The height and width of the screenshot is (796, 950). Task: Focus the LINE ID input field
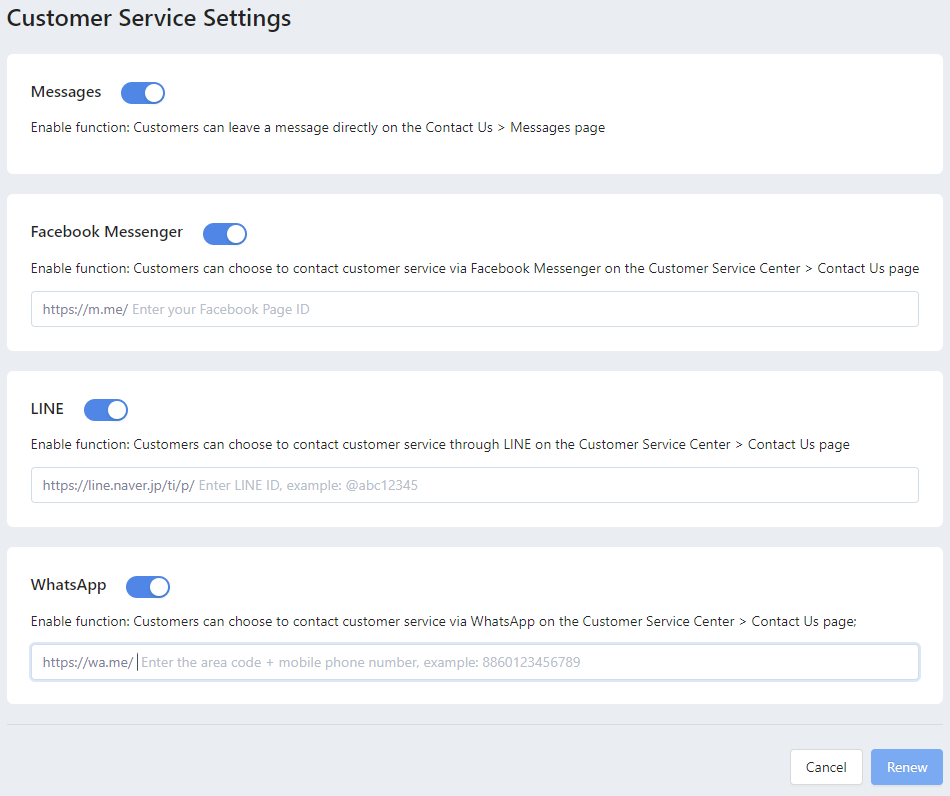[x=475, y=485]
